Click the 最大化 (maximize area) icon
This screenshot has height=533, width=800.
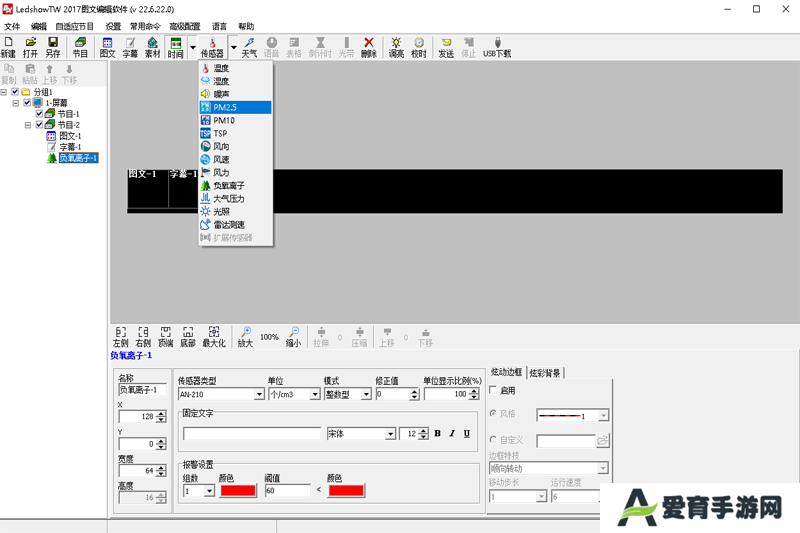point(214,337)
